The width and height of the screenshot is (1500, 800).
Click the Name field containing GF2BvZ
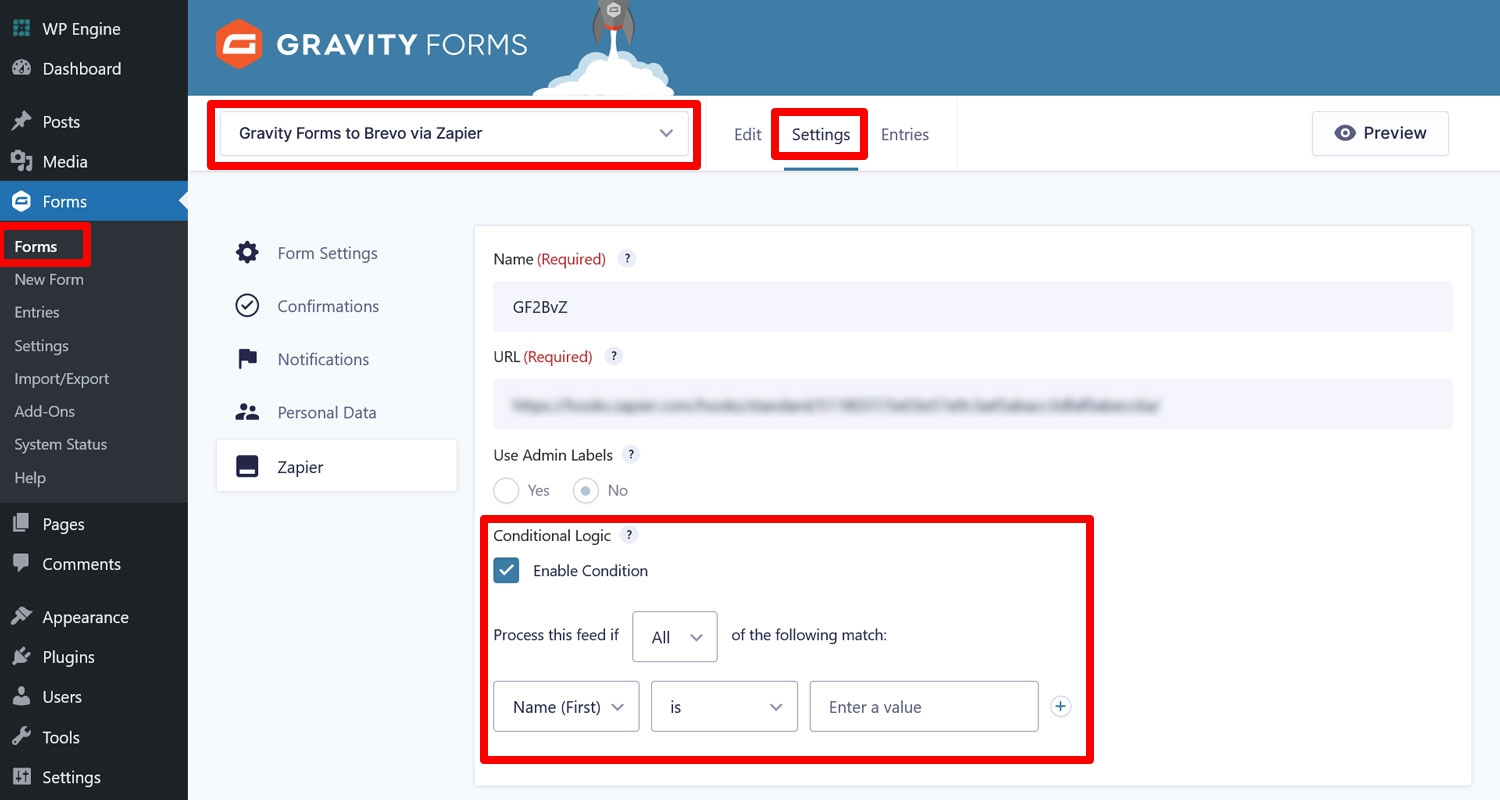(972, 306)
